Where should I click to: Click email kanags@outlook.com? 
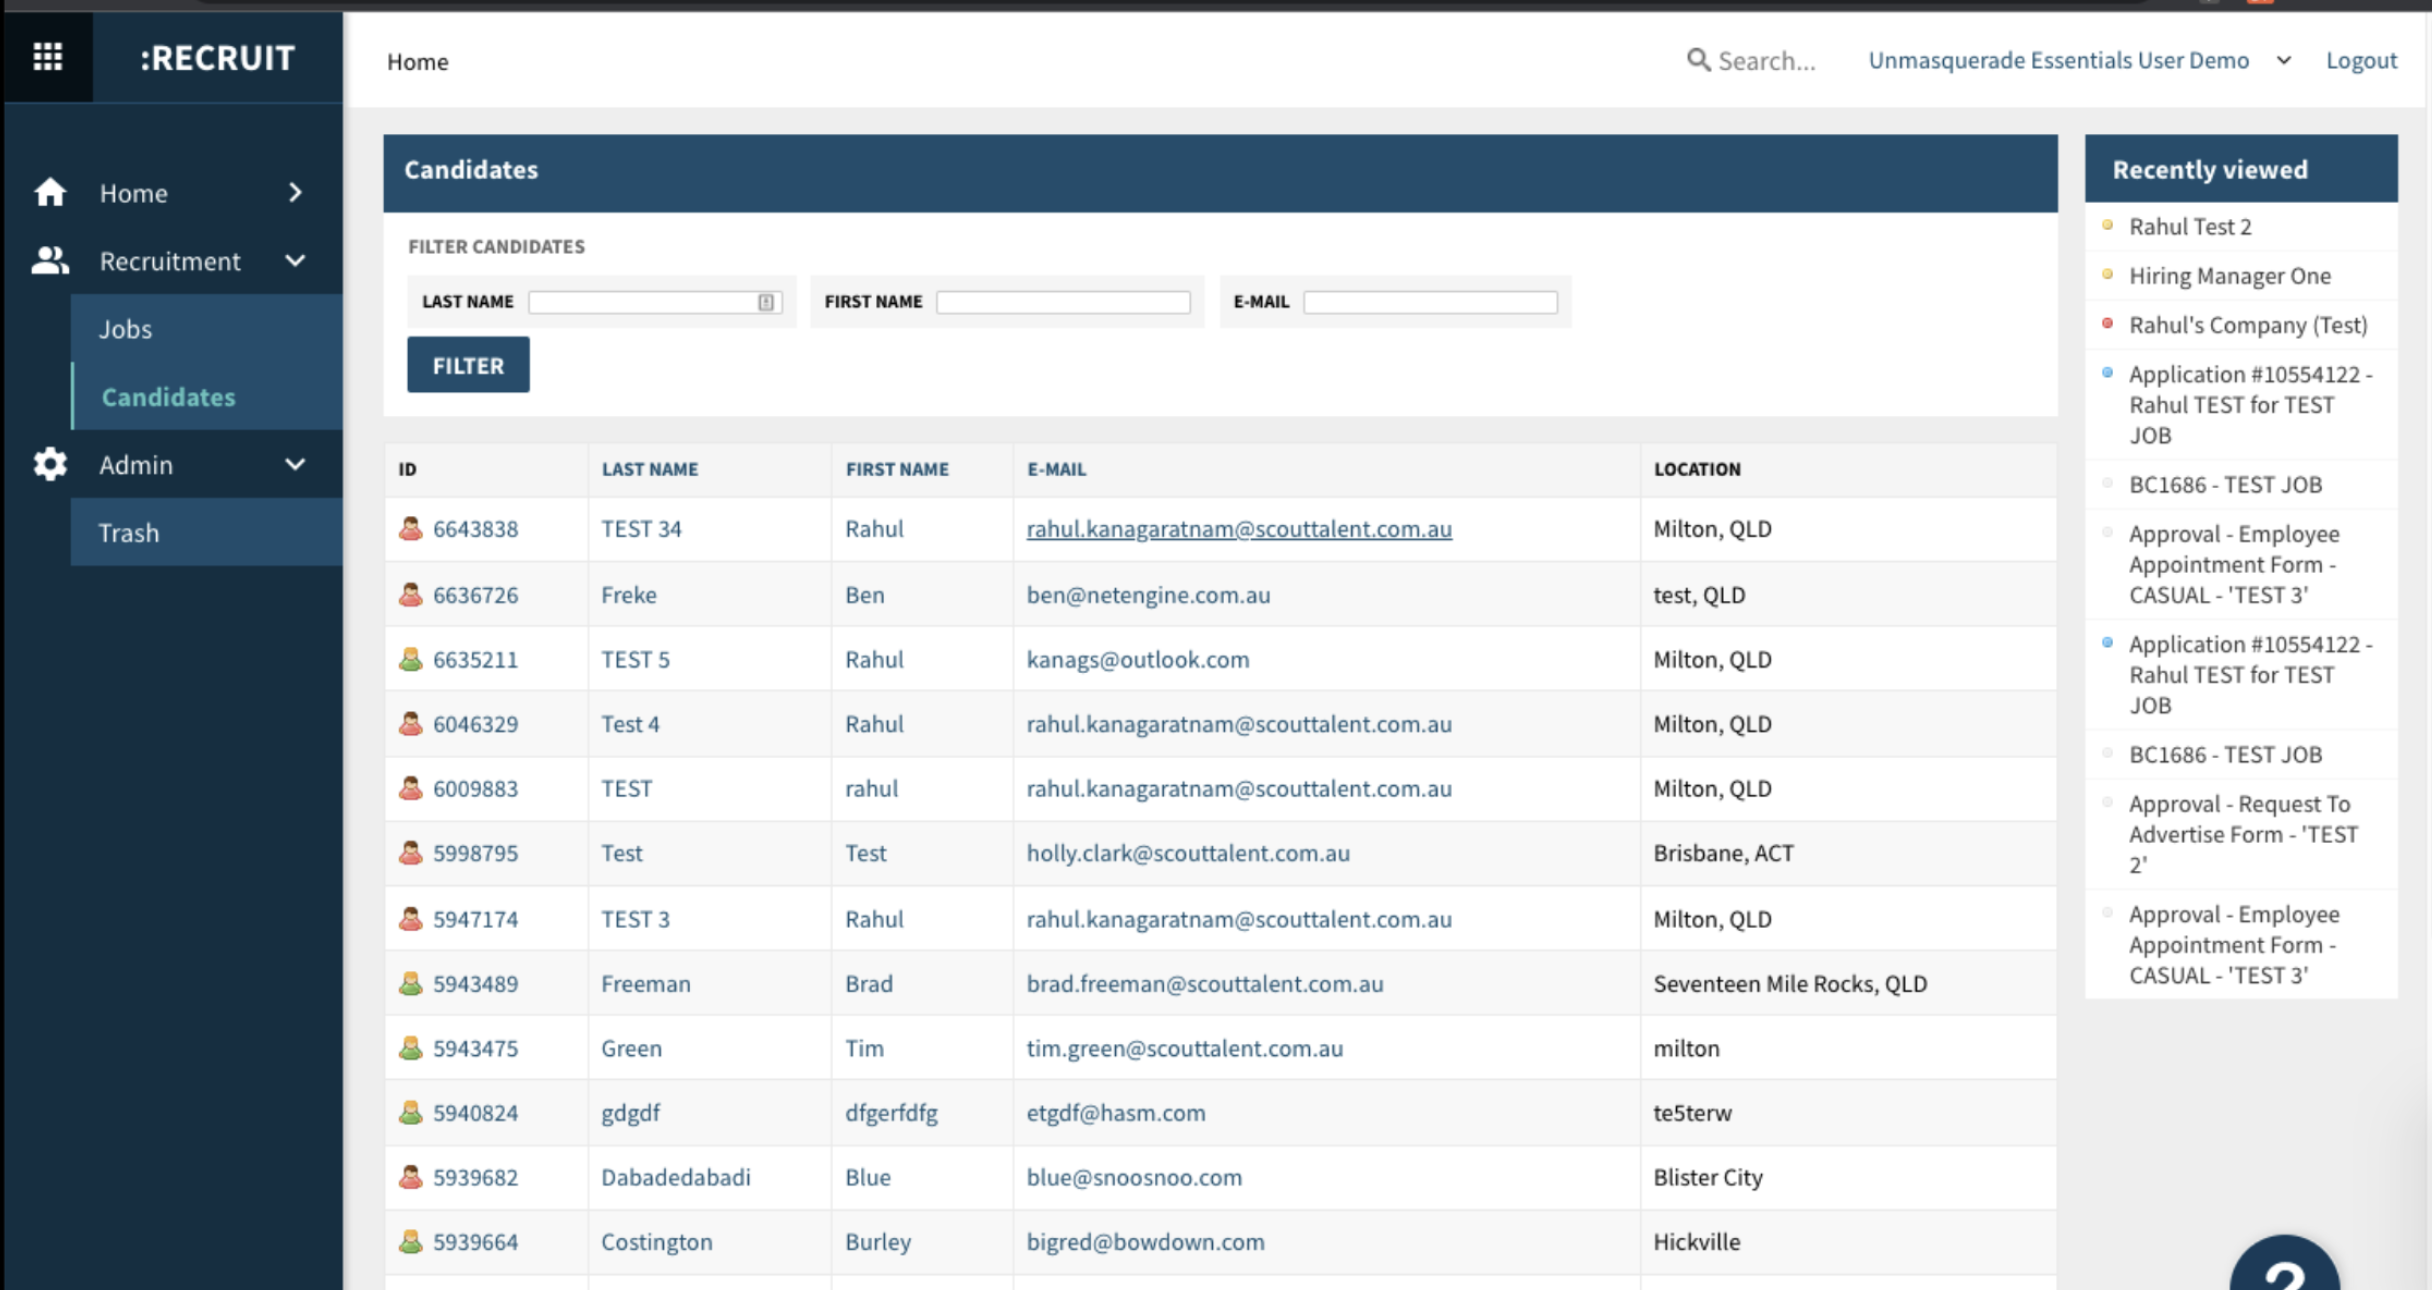[1138, 660]
